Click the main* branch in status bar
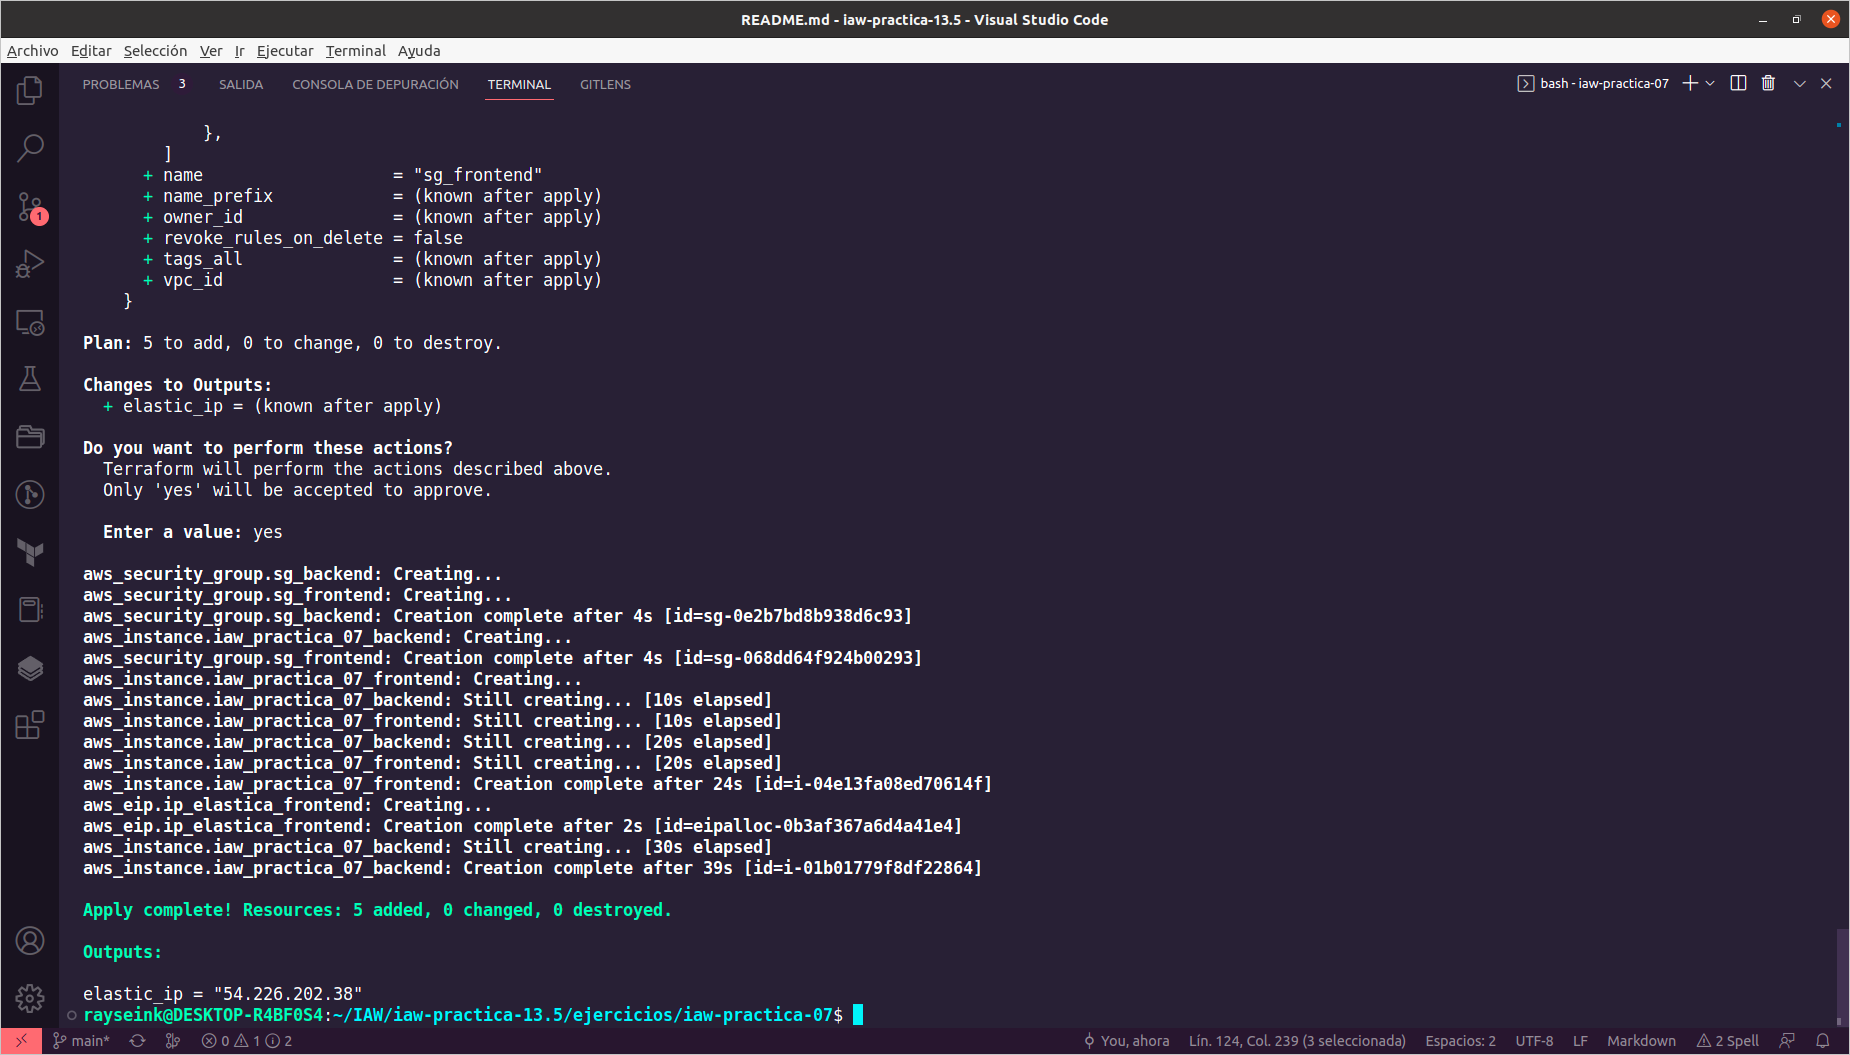The image size is (1850, 1055). (x=83, y=1040)
